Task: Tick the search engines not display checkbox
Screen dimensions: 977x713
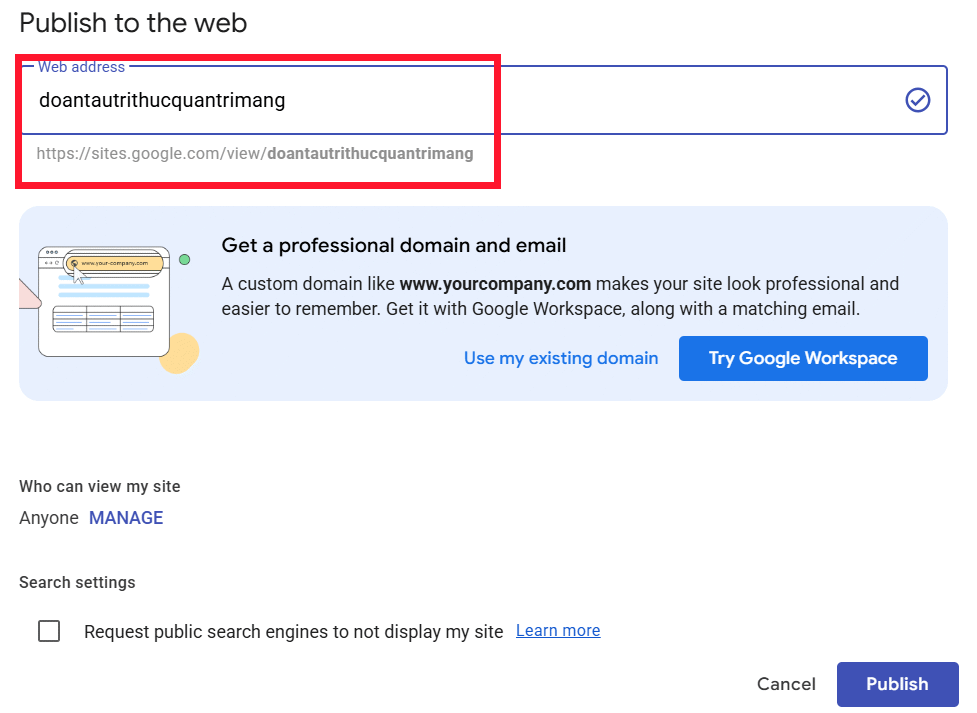Action: (49, 631)
